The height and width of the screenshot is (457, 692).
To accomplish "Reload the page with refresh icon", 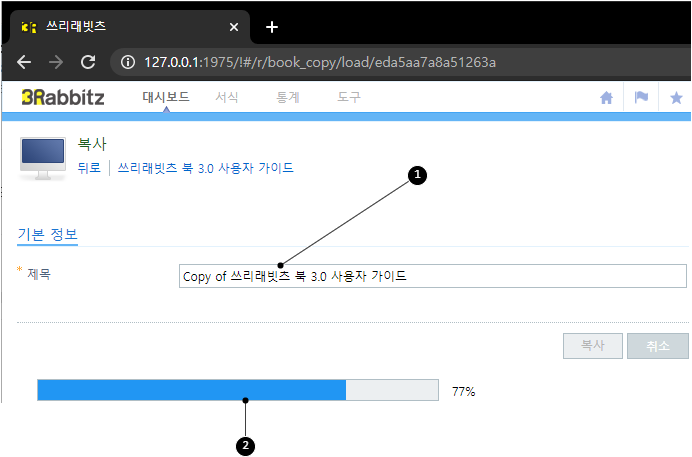I will point(88,62).
